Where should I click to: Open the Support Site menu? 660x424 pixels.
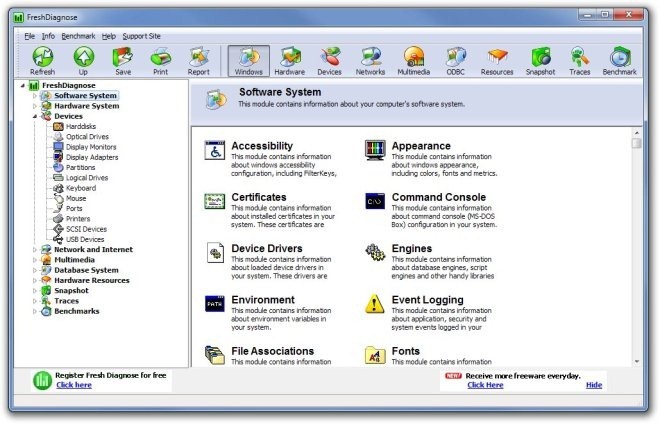coord(141,36)
